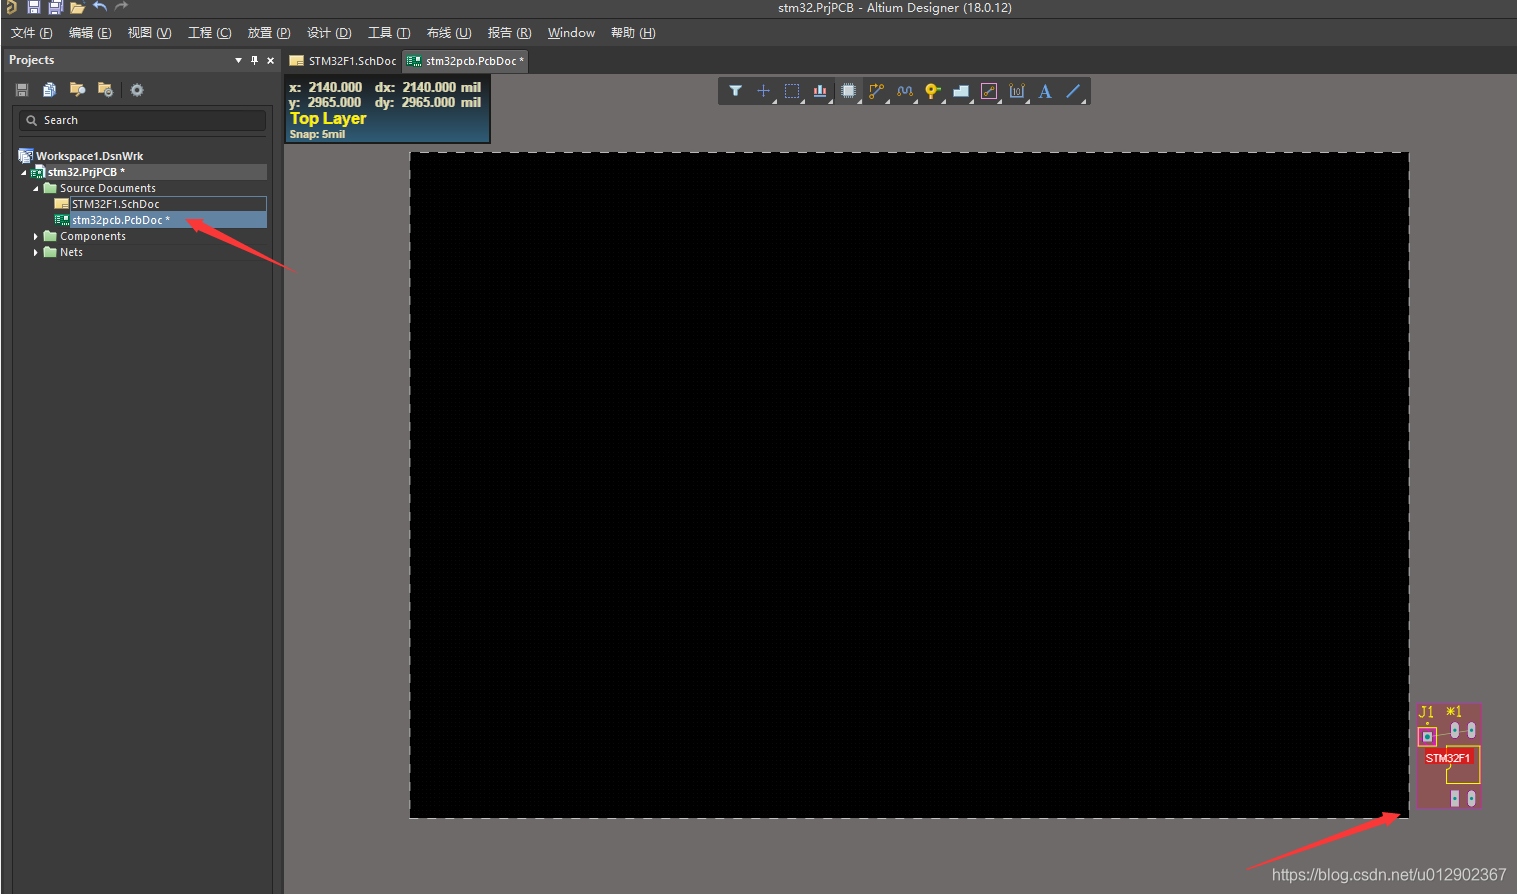
Task: Activate the interactive routing tool
Action: [876, 91]
